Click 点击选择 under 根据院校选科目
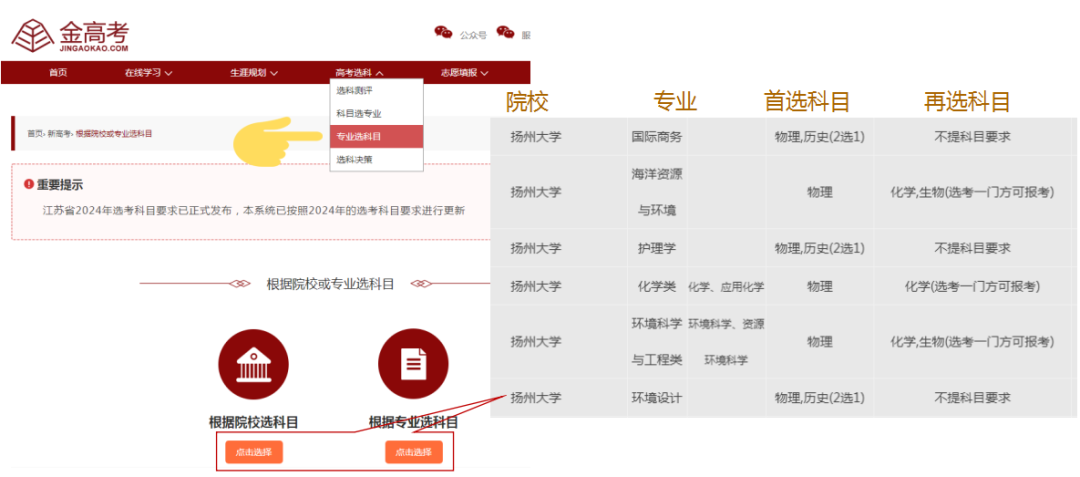The image size is (1080, 477). click(x=253, y=452)
